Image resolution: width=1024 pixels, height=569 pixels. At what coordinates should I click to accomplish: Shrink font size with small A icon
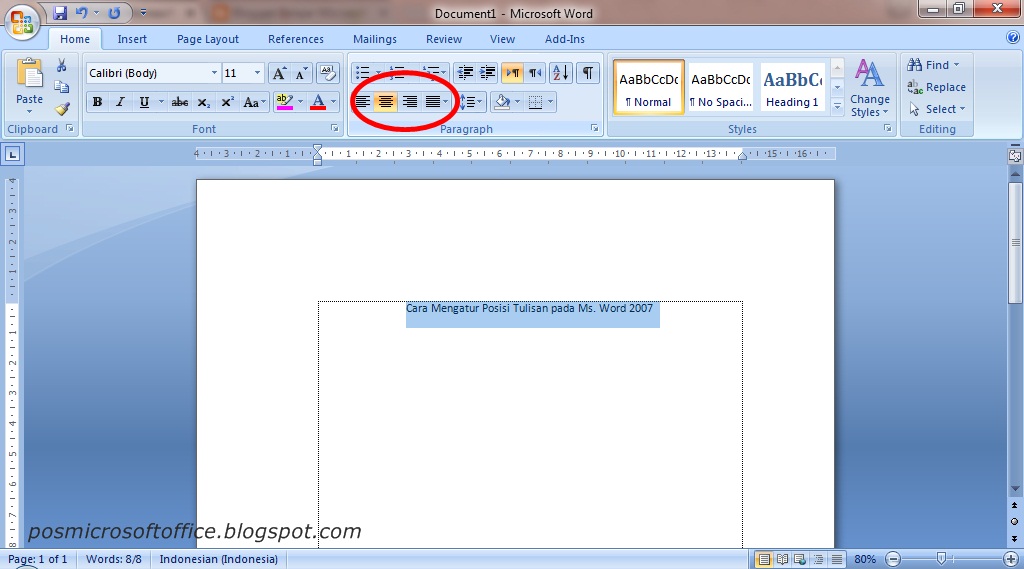coord(301,73)
